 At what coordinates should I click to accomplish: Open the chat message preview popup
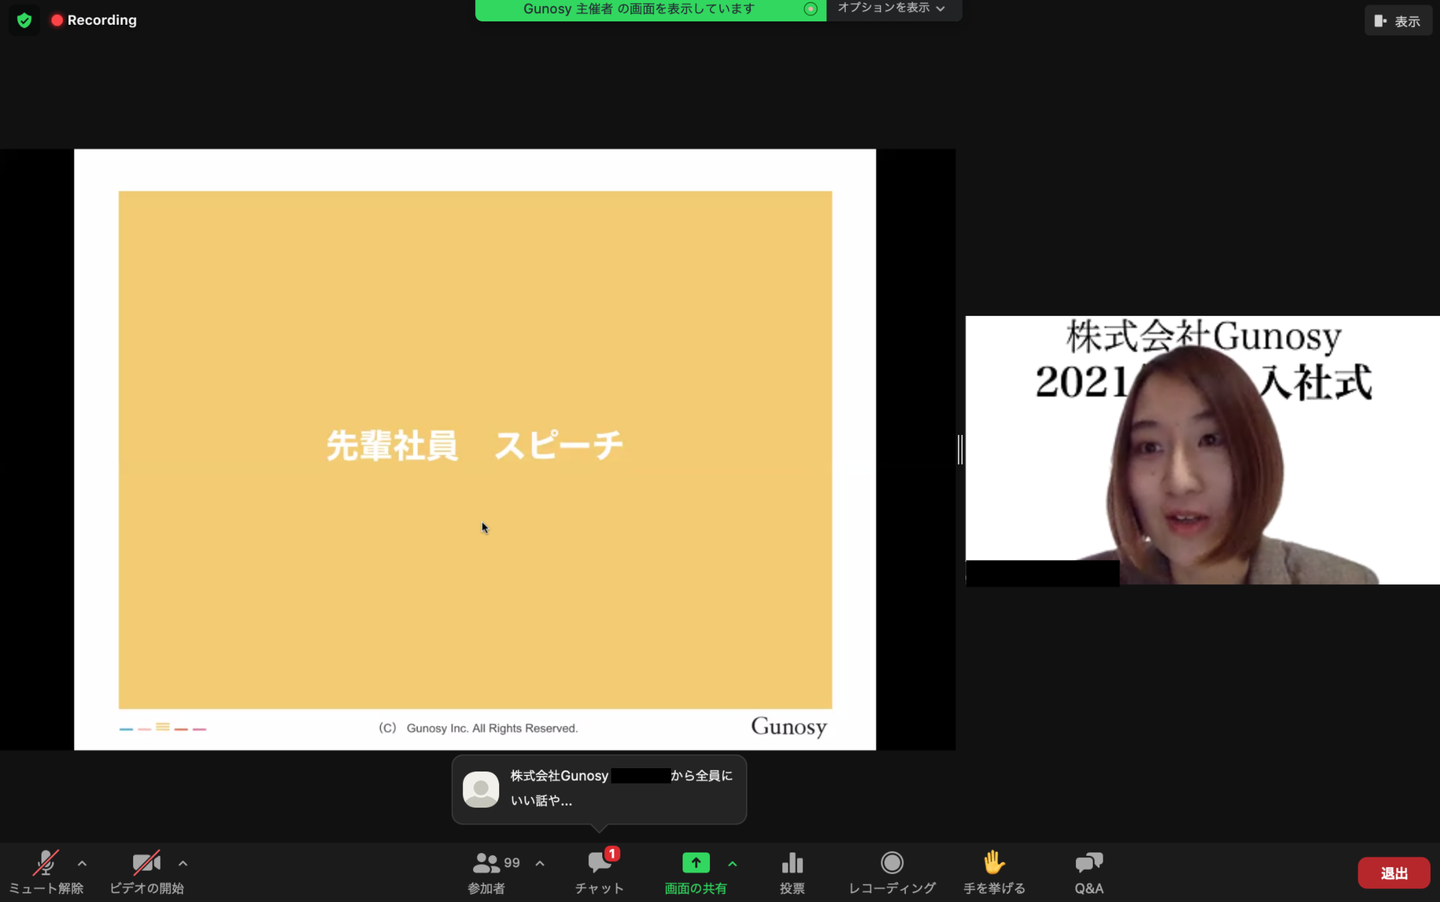point(599,789)
